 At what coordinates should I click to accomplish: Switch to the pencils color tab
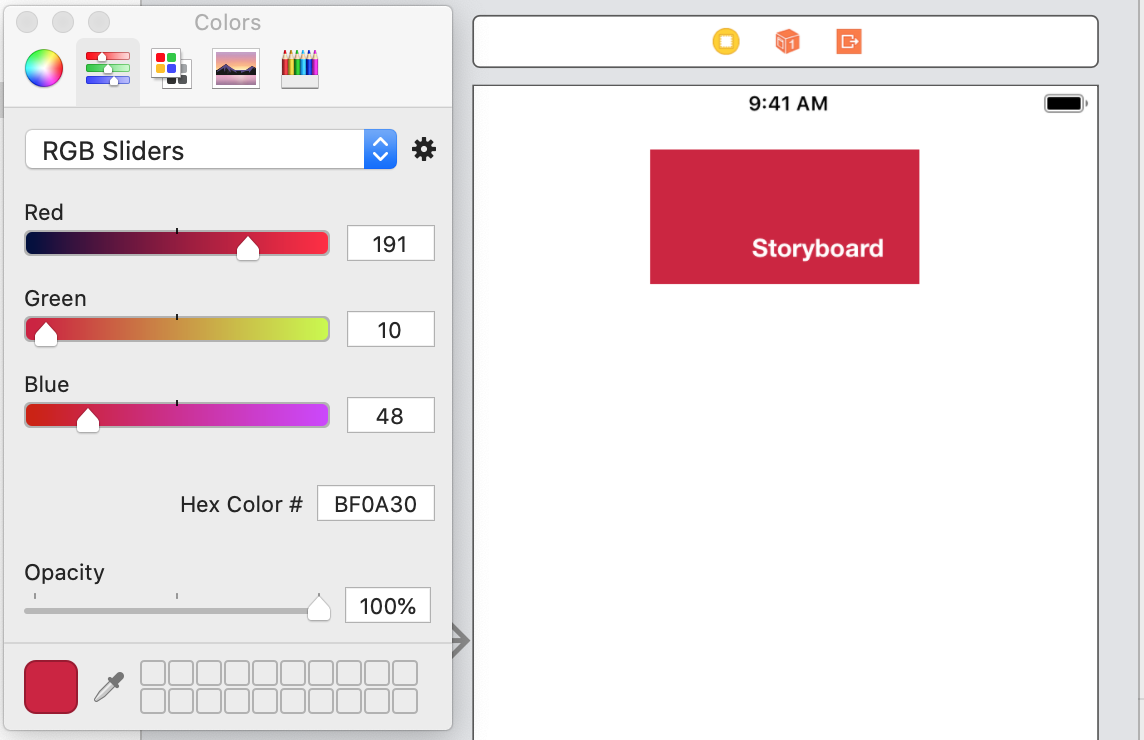click(x=300, y=69)
